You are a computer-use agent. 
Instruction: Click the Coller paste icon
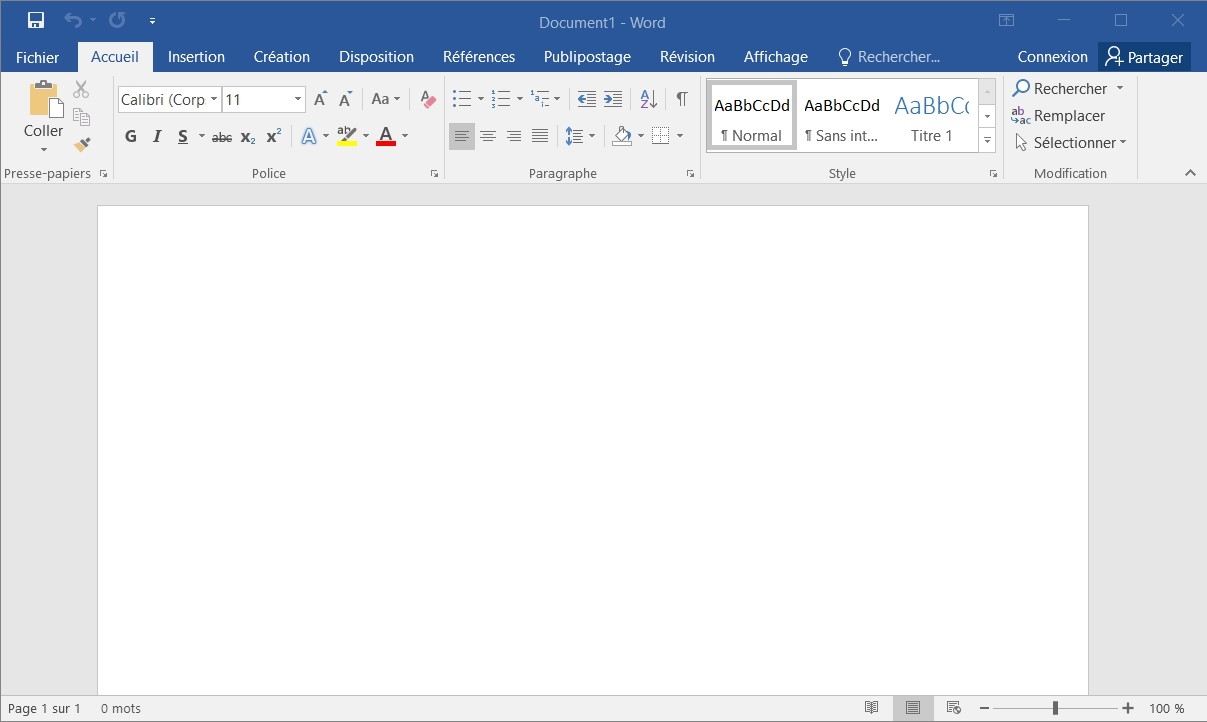(43, 101)
